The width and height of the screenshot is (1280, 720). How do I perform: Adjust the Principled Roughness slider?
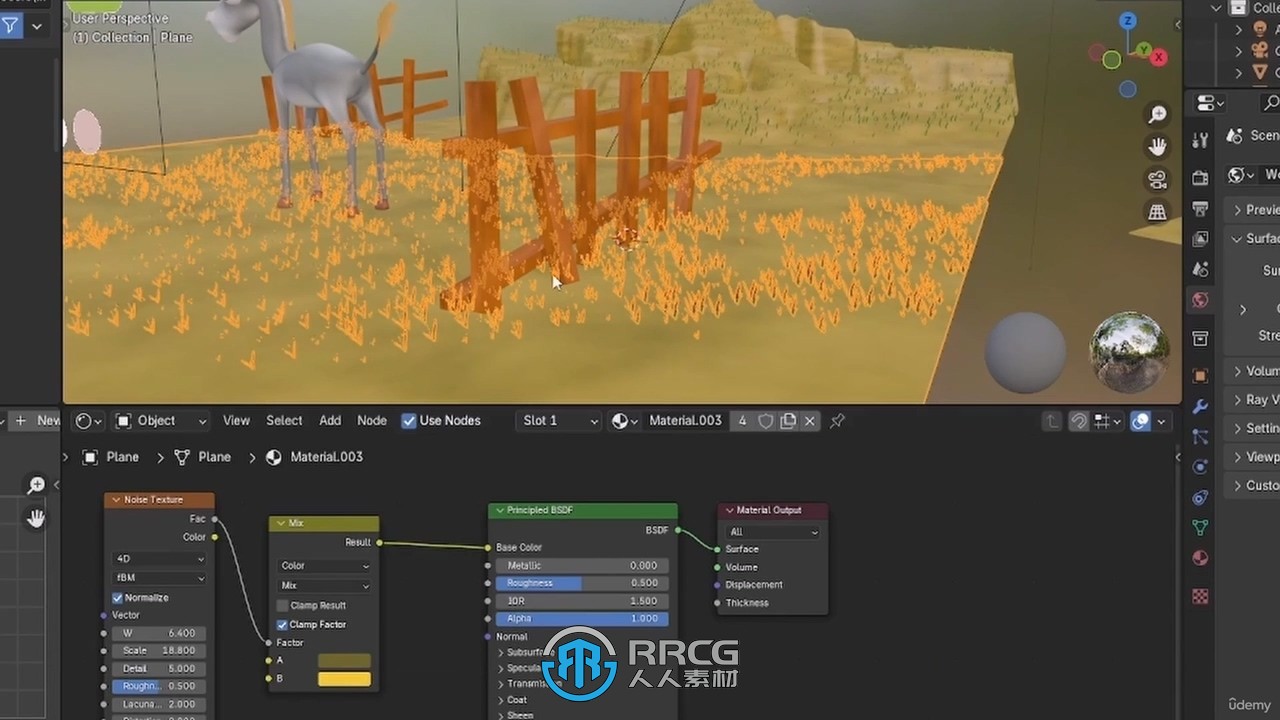point(582,583)
